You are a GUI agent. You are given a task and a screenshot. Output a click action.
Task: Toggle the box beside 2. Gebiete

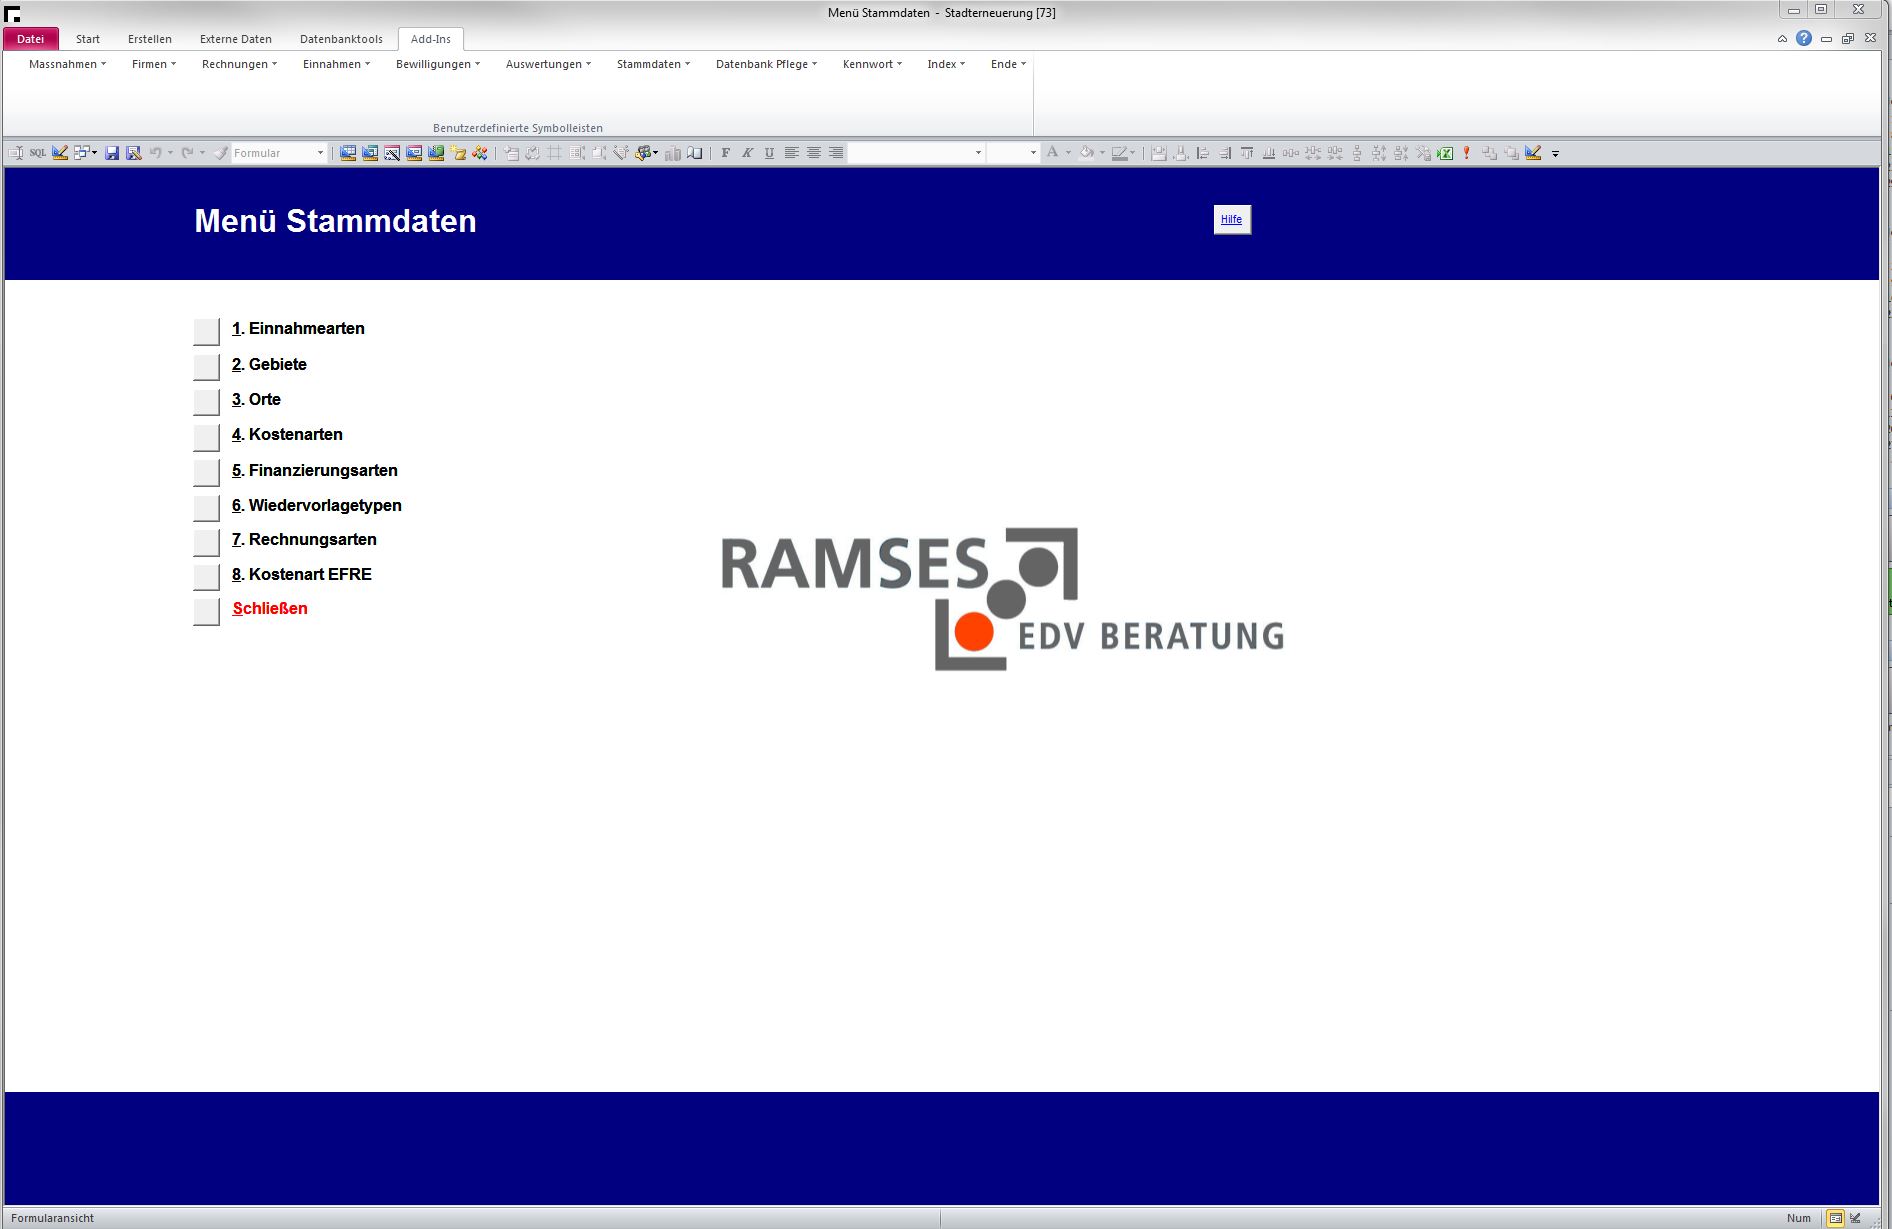pos(206,367)
